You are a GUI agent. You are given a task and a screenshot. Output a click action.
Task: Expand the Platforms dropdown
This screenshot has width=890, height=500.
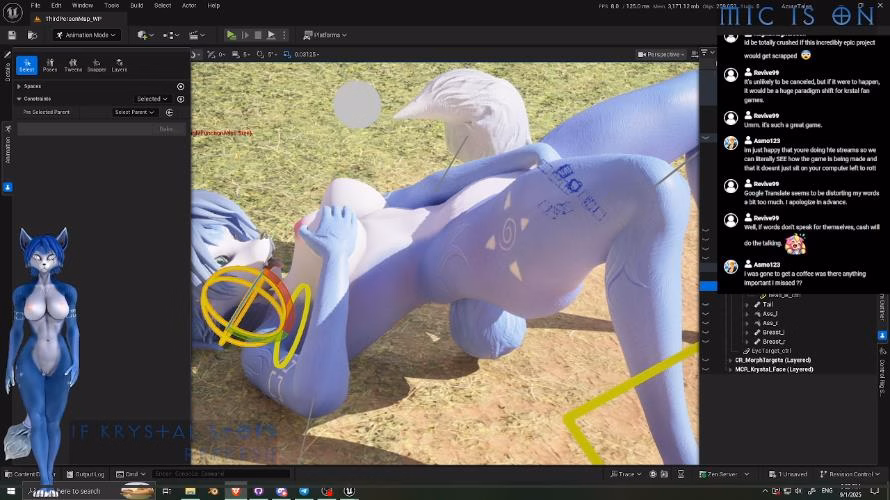point(323,35)
